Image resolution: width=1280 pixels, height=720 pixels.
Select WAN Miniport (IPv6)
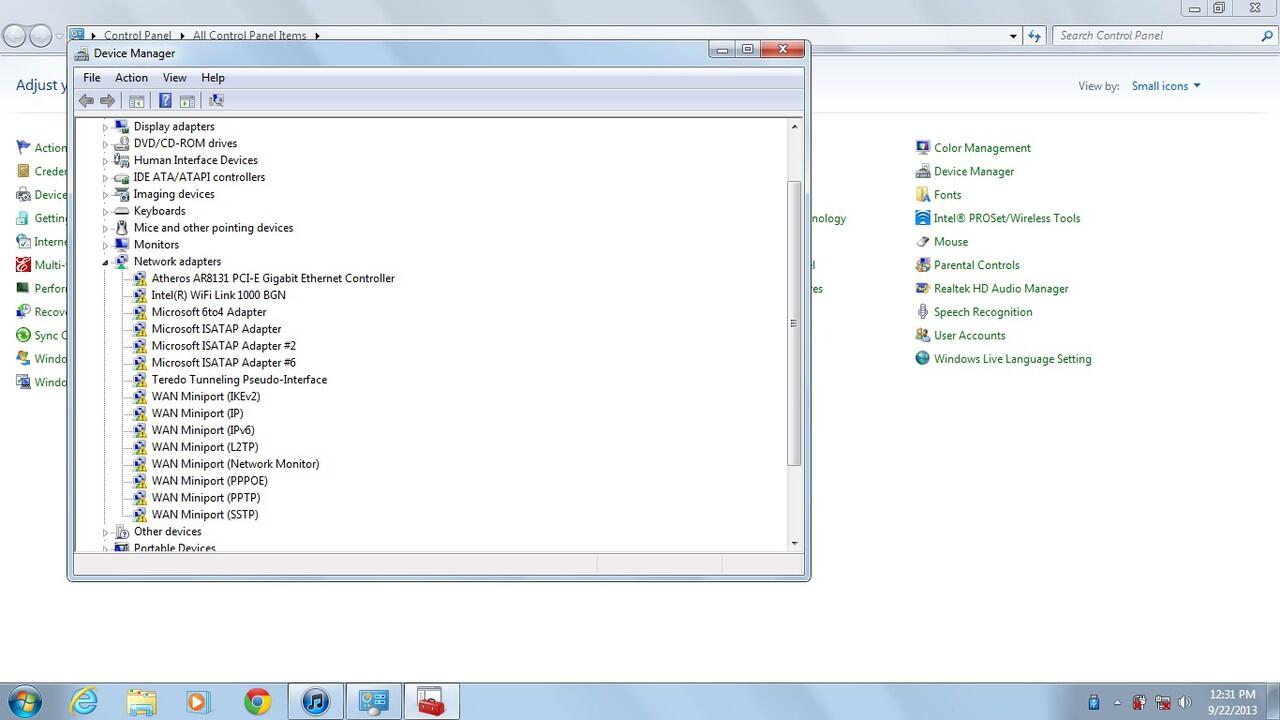203,430
